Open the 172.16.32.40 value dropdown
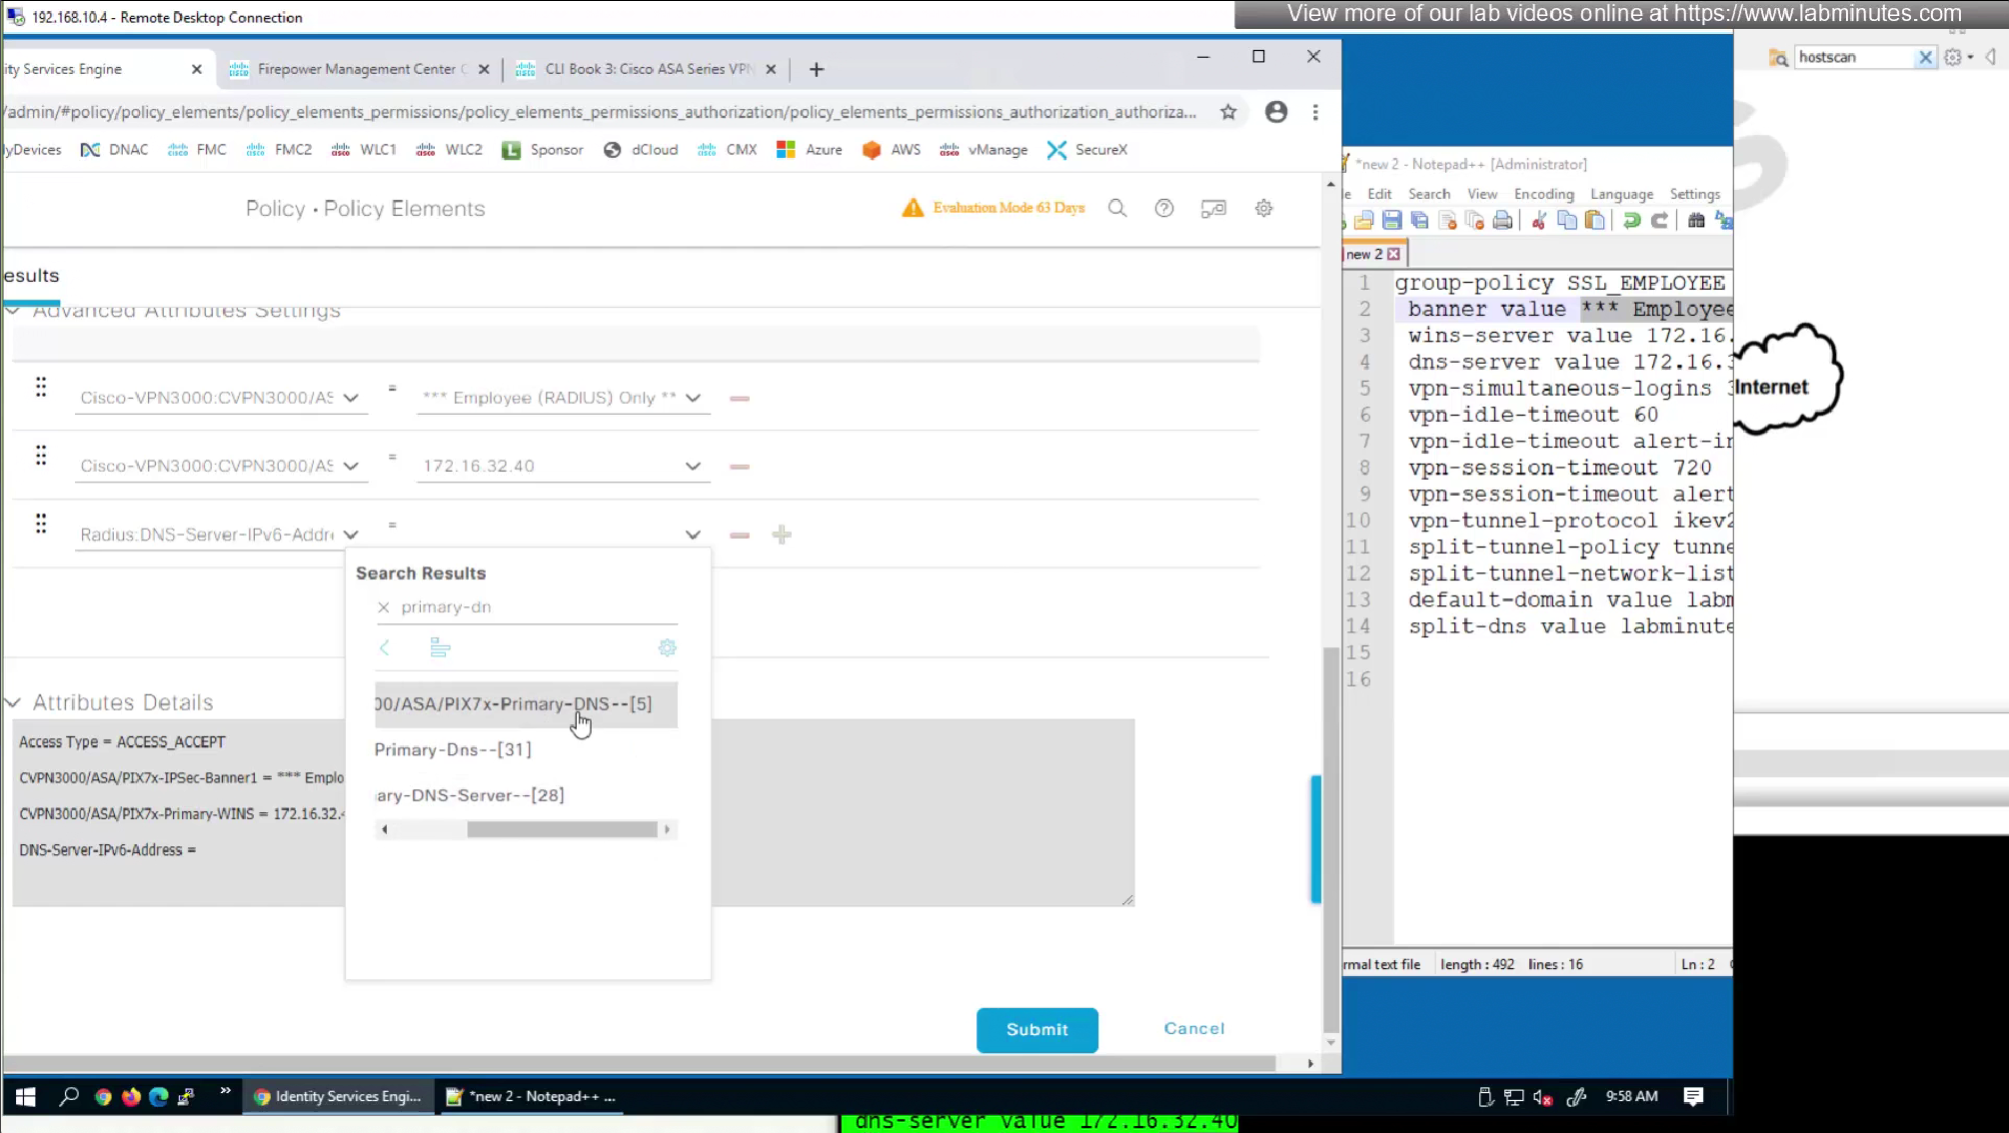The width and height of the screenshot is (2009, 1133). pyautogui.click(x=692, y=467)
